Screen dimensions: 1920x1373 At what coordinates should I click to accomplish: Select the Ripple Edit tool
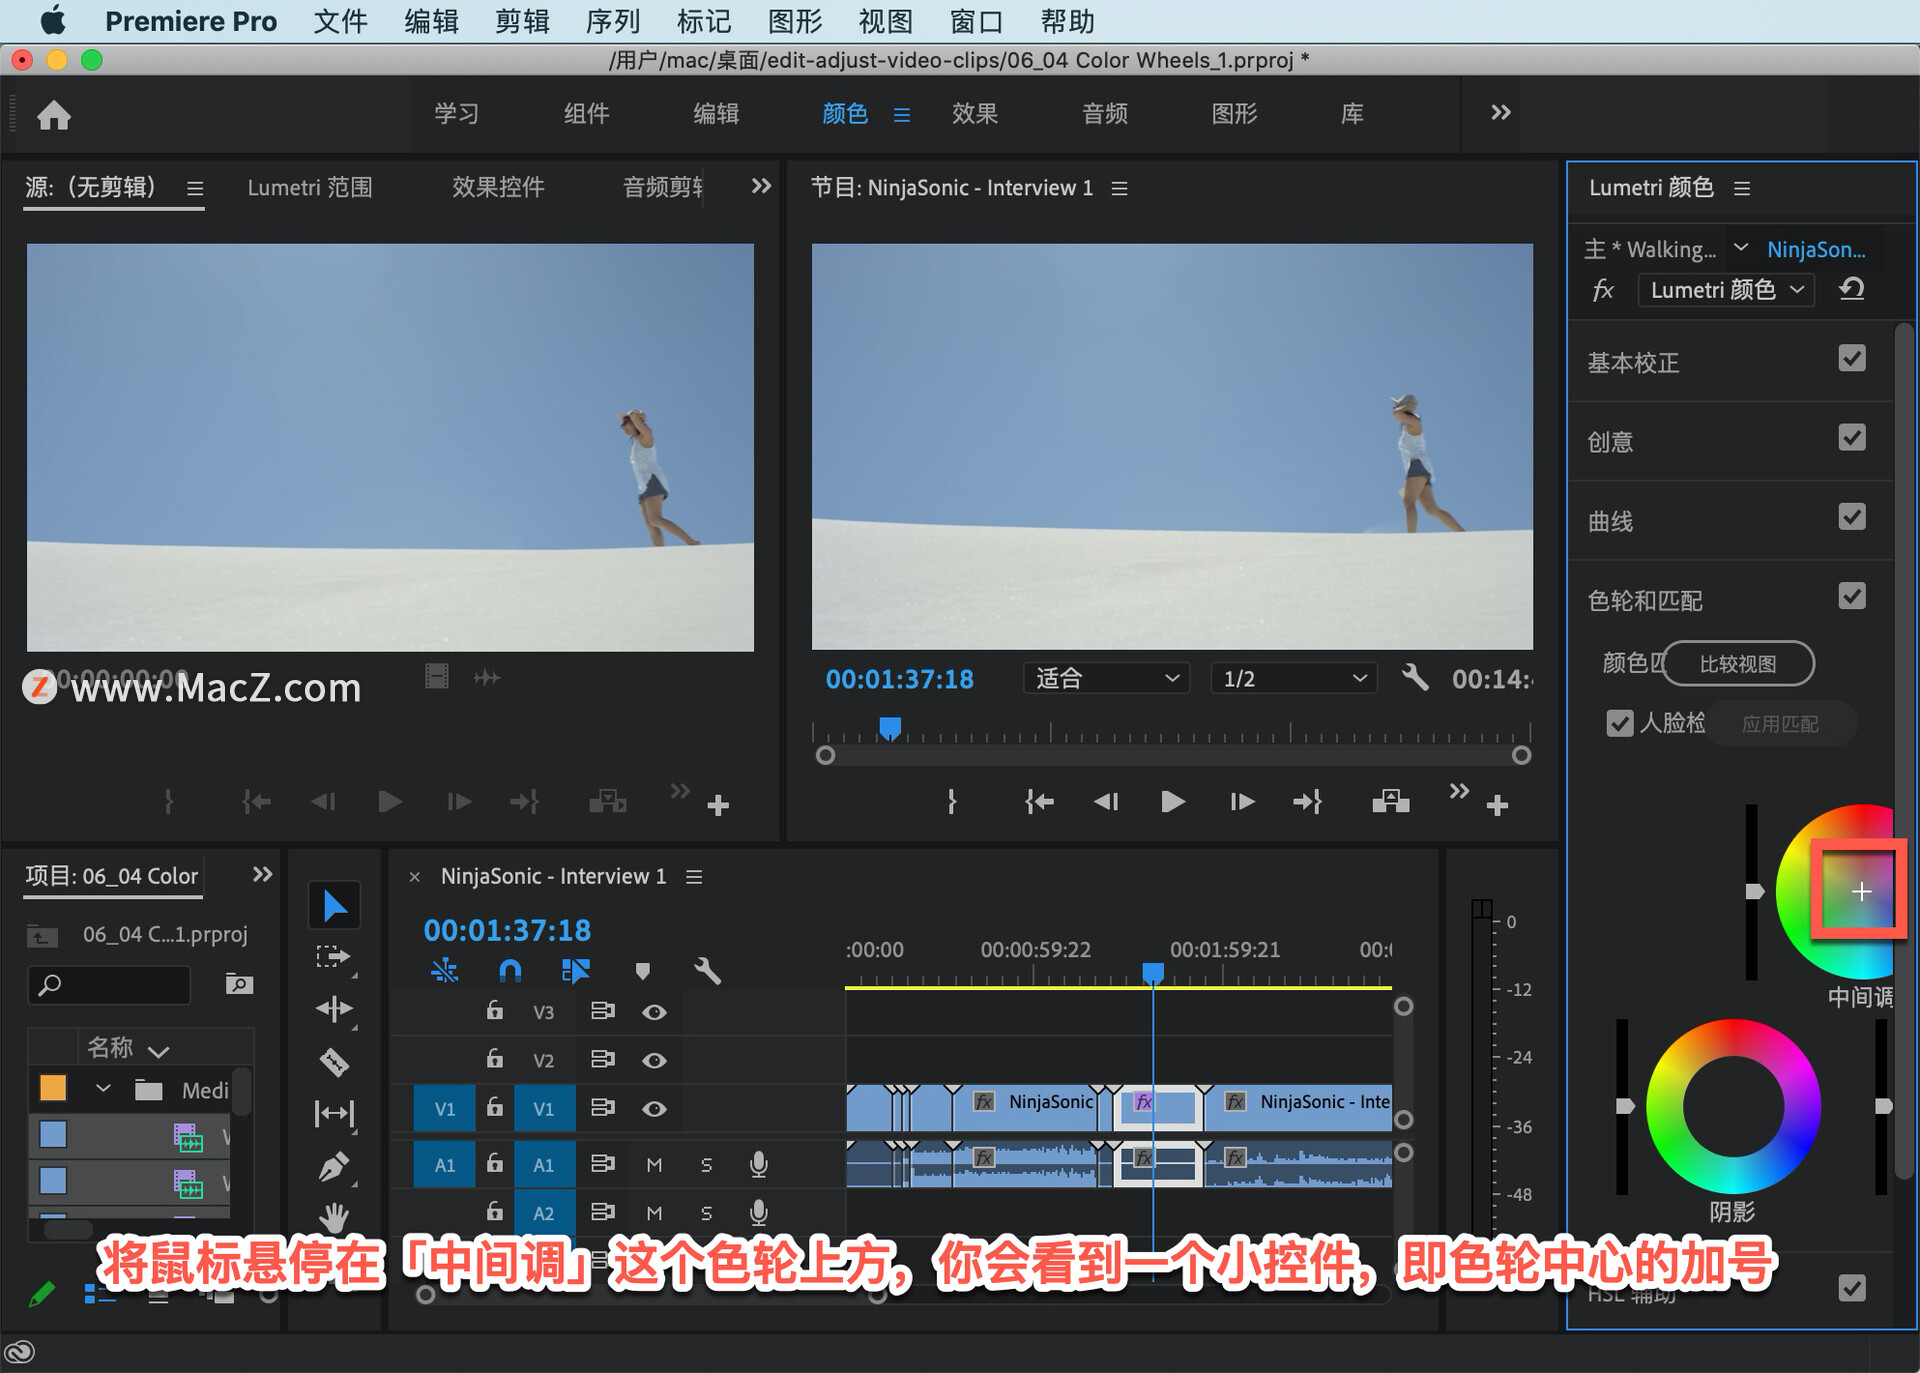click(334, 1009)
